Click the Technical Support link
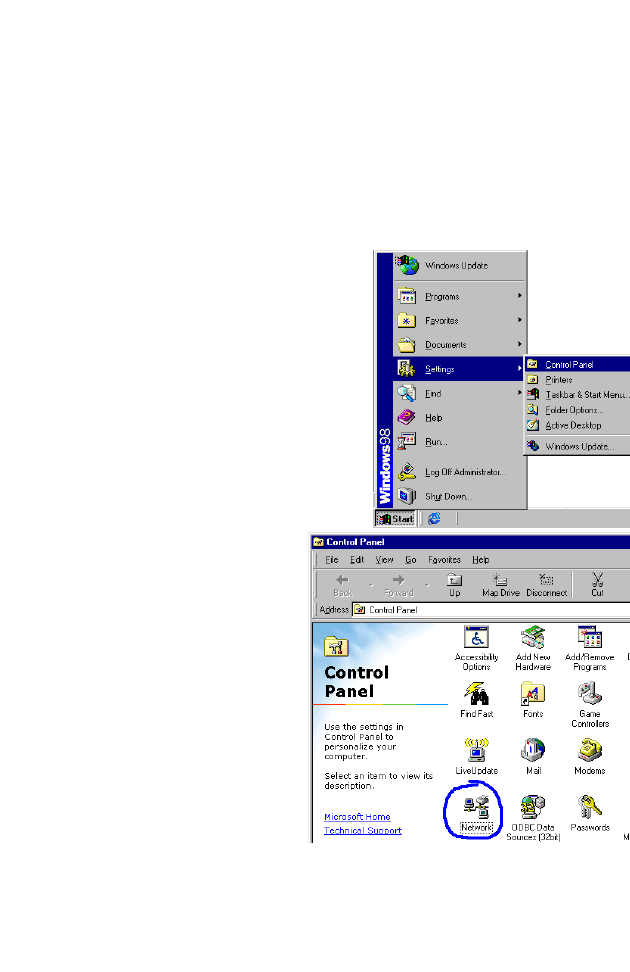Image resolution: width=630 pixels, height=972 pixels. [x=363, y=830]
